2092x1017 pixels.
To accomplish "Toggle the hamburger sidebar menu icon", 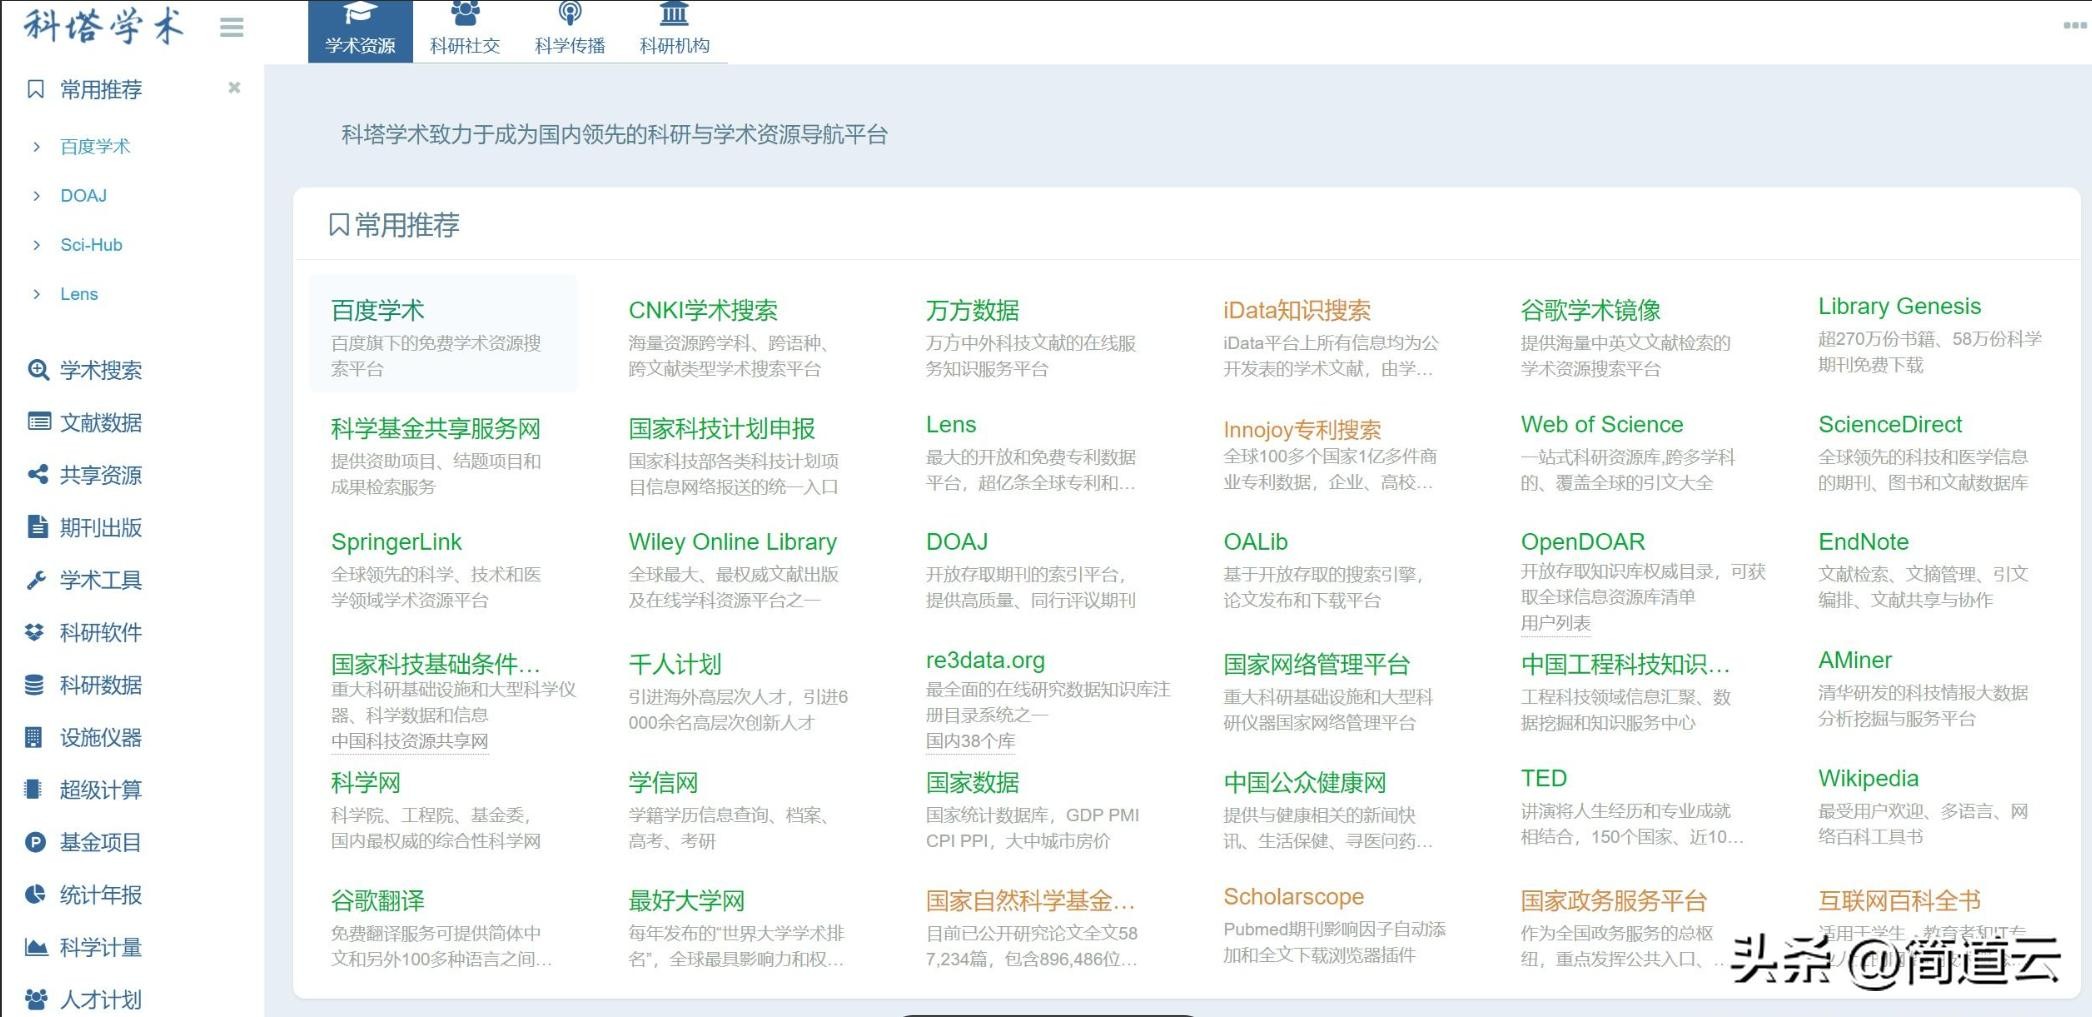I will click(x=232, y=27).
